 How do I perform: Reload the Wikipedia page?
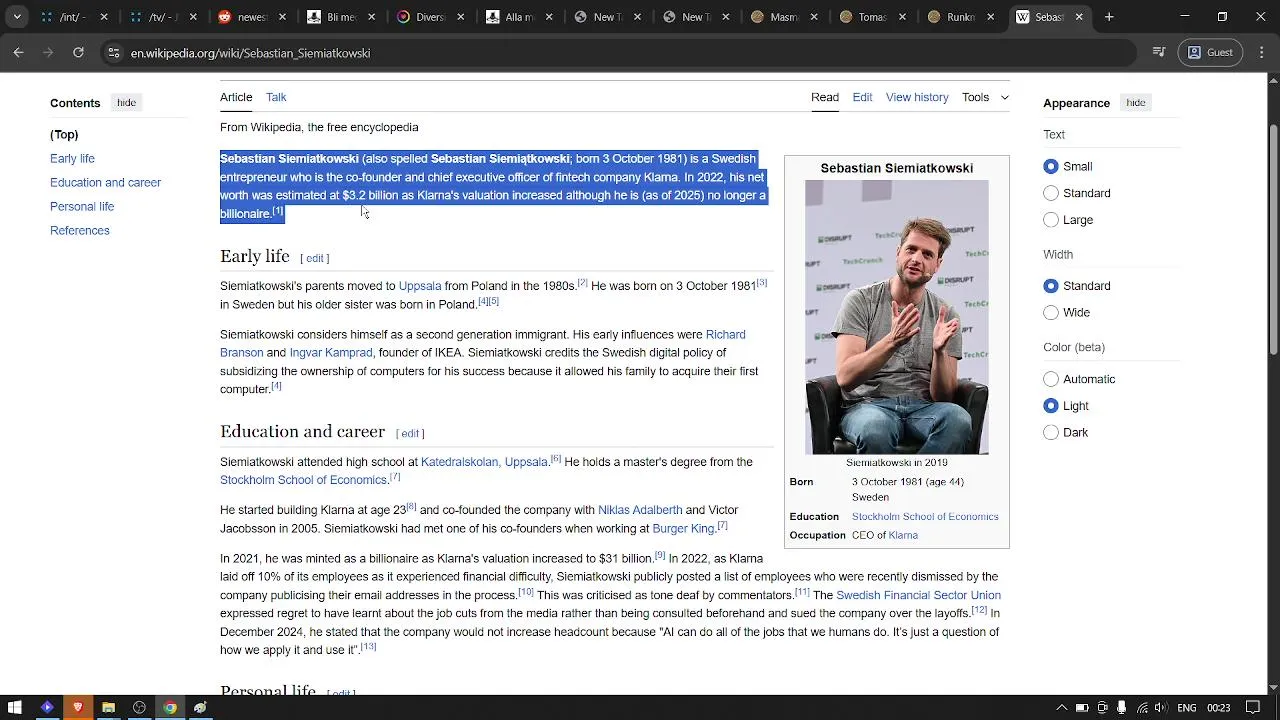(78, 53)
